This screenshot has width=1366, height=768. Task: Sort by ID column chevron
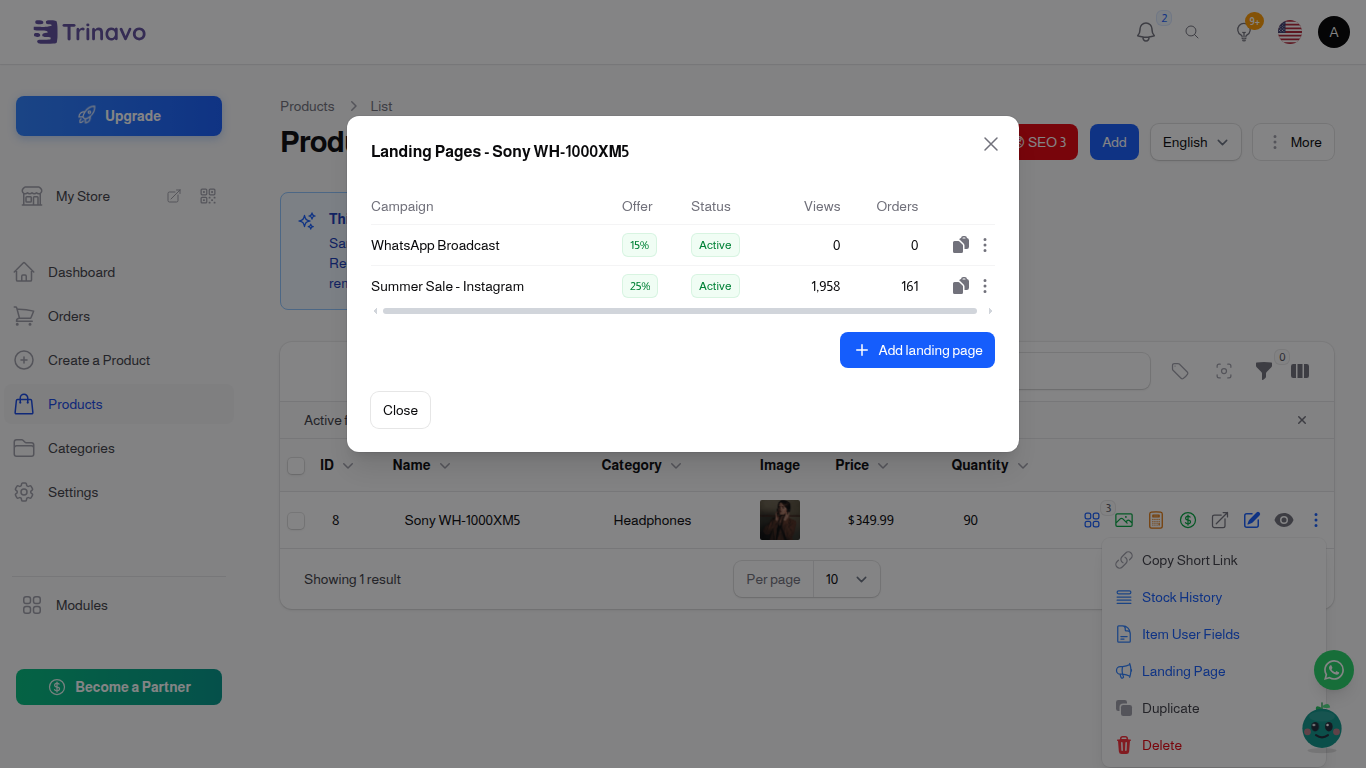[348, 466]
